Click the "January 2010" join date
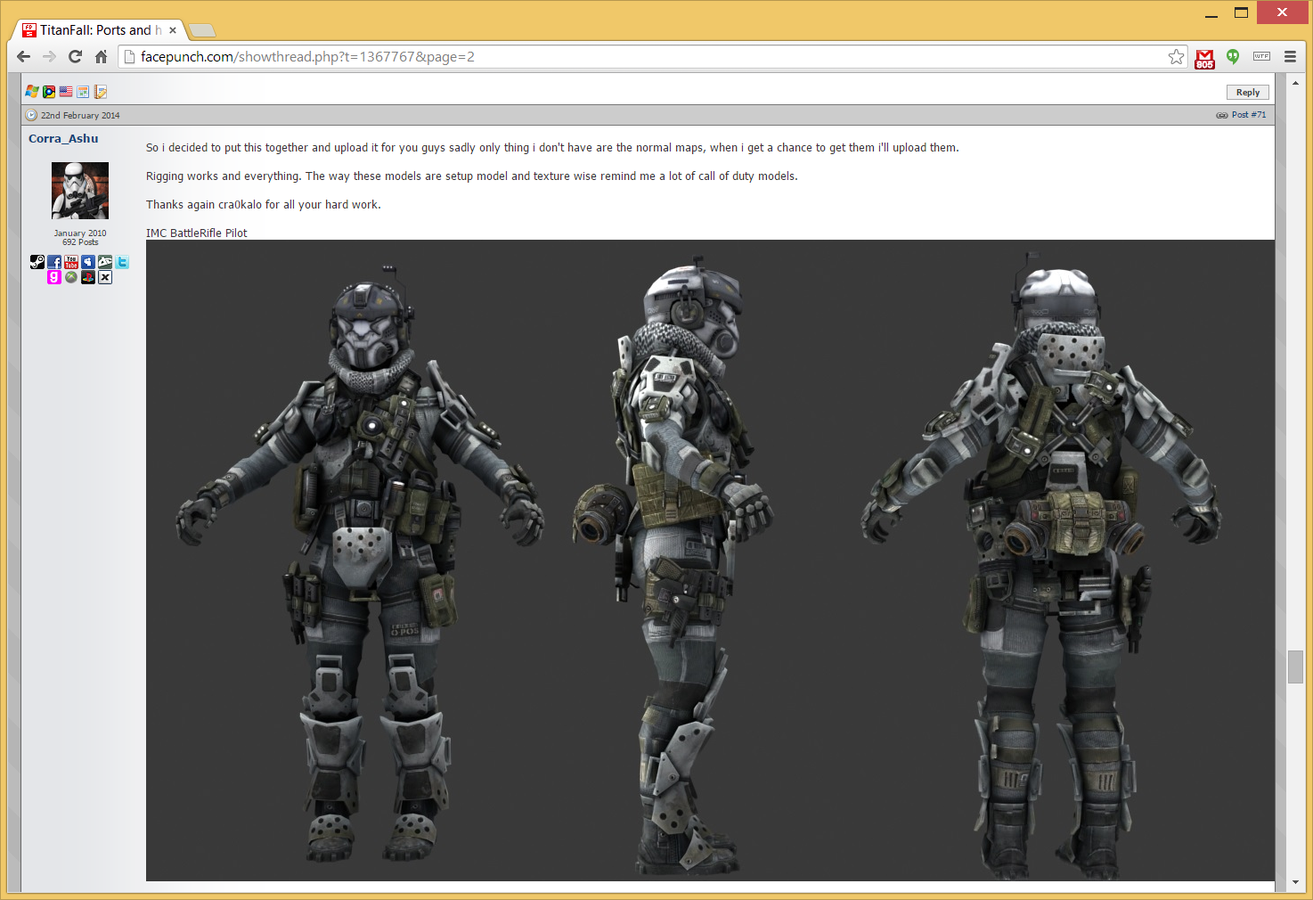 pos(80,233)
